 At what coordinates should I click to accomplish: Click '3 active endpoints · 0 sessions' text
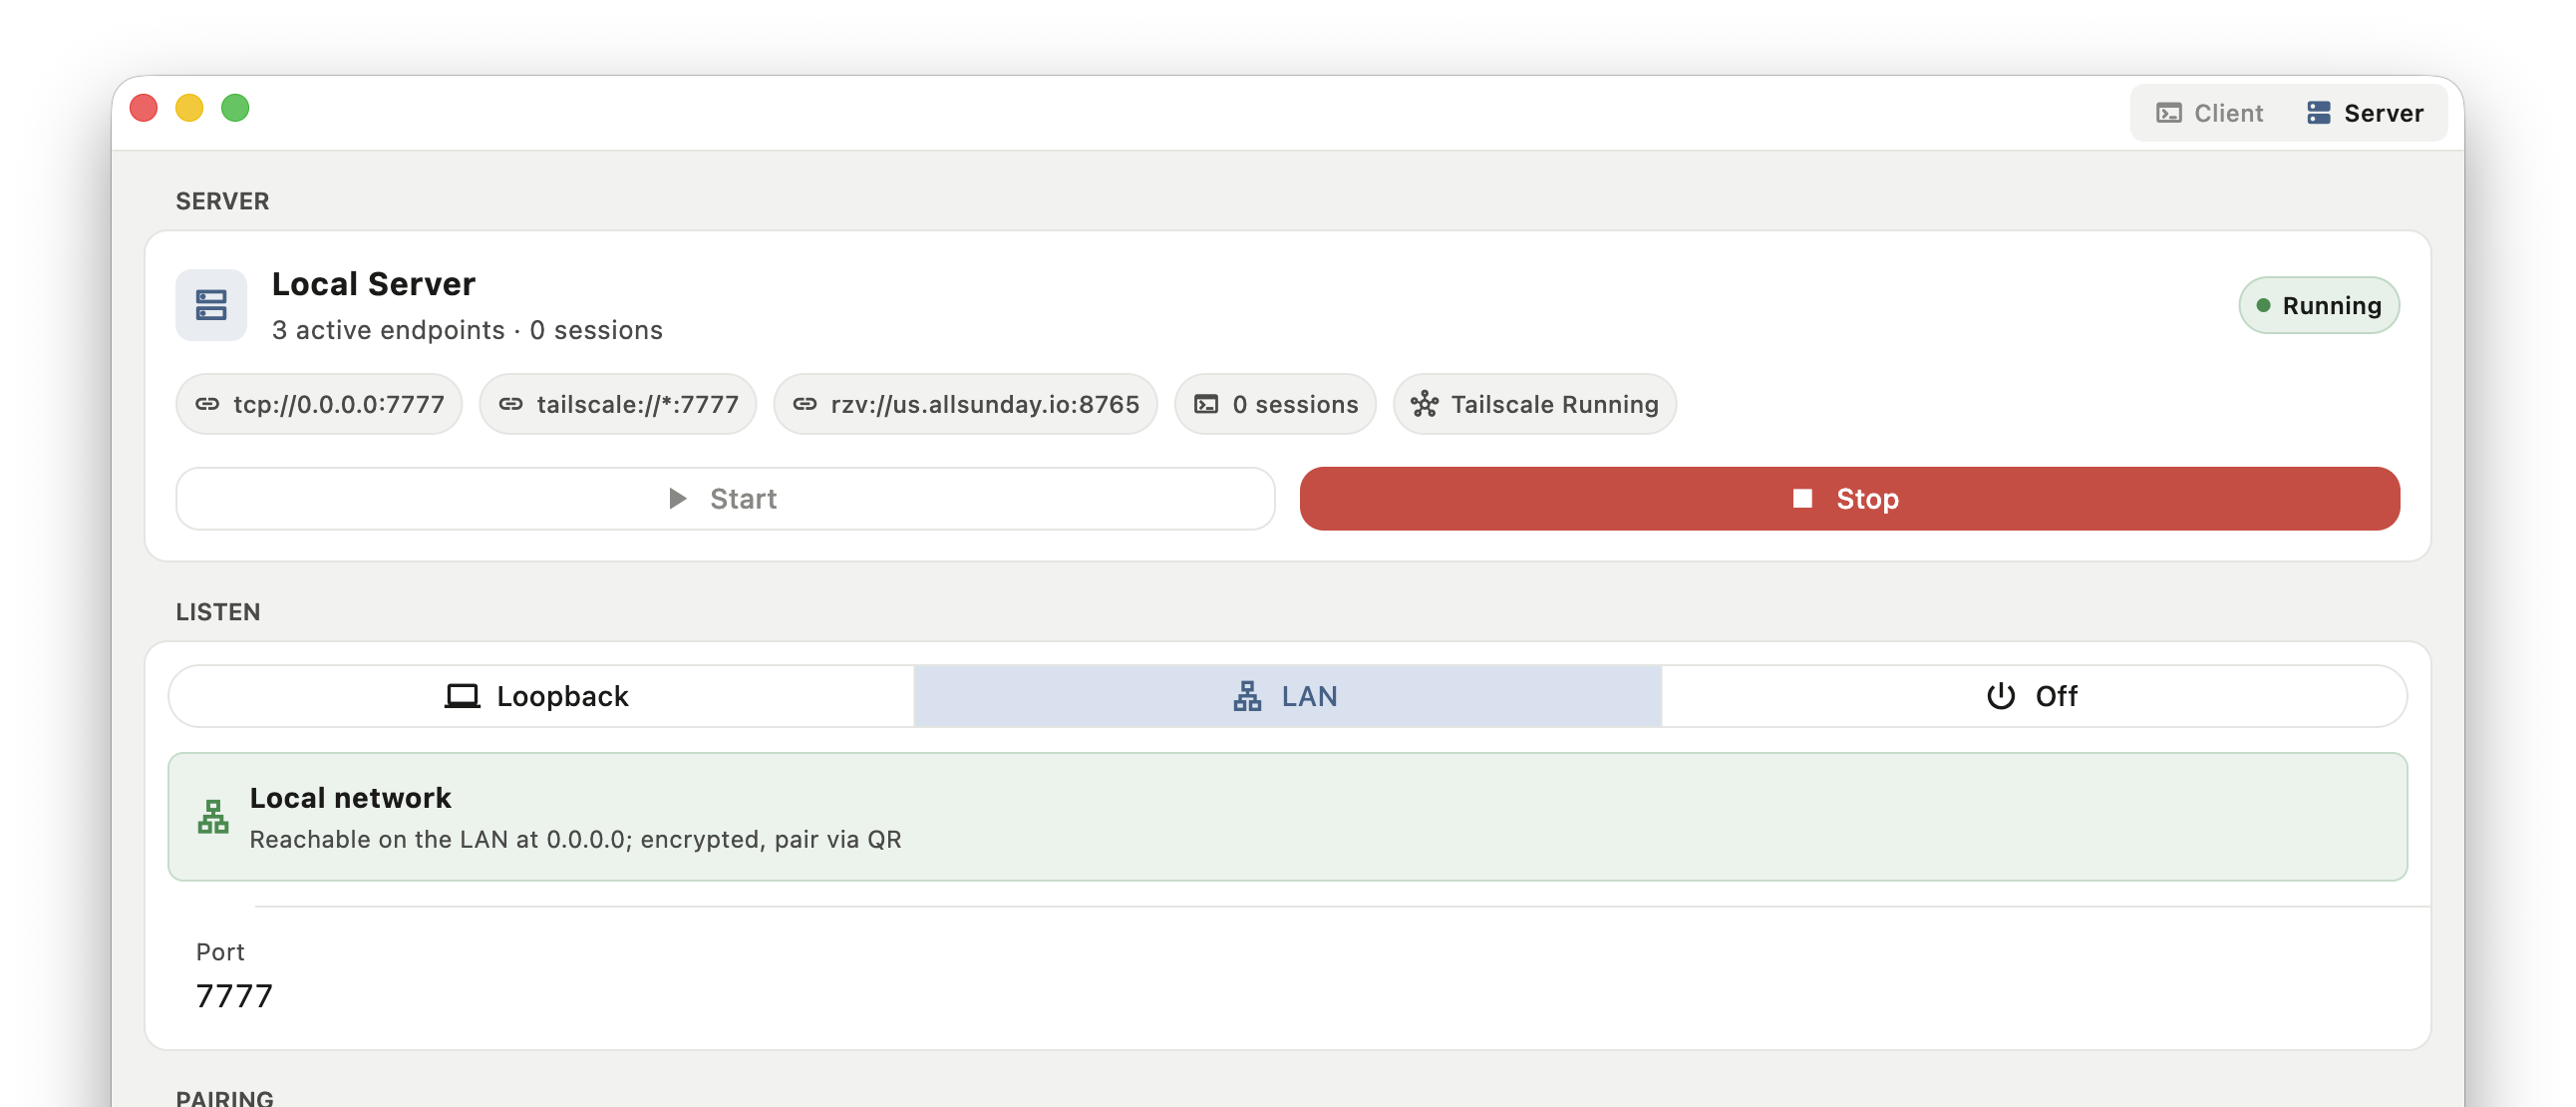pos(467,330)
